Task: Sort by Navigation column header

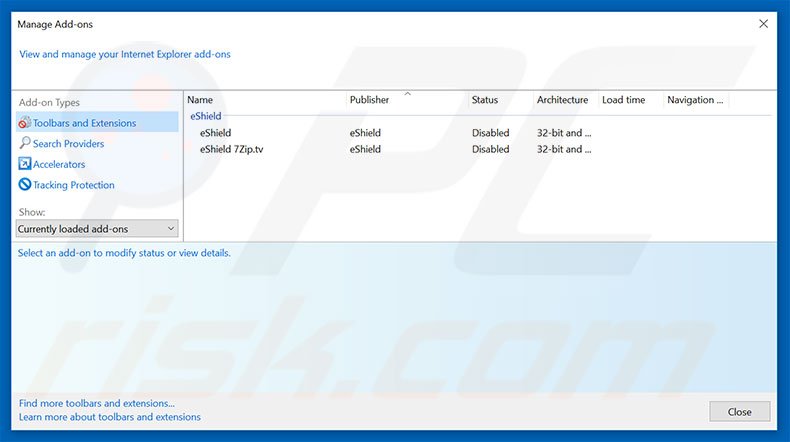Action: point(696,100)
